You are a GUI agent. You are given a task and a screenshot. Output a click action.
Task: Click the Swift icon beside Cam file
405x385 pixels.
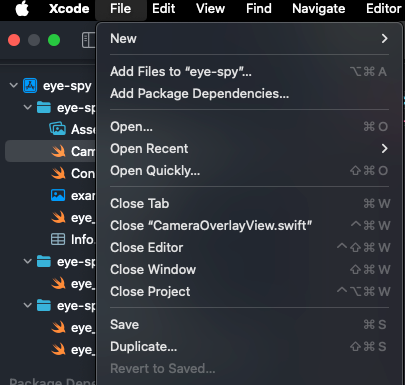(58, 151)
